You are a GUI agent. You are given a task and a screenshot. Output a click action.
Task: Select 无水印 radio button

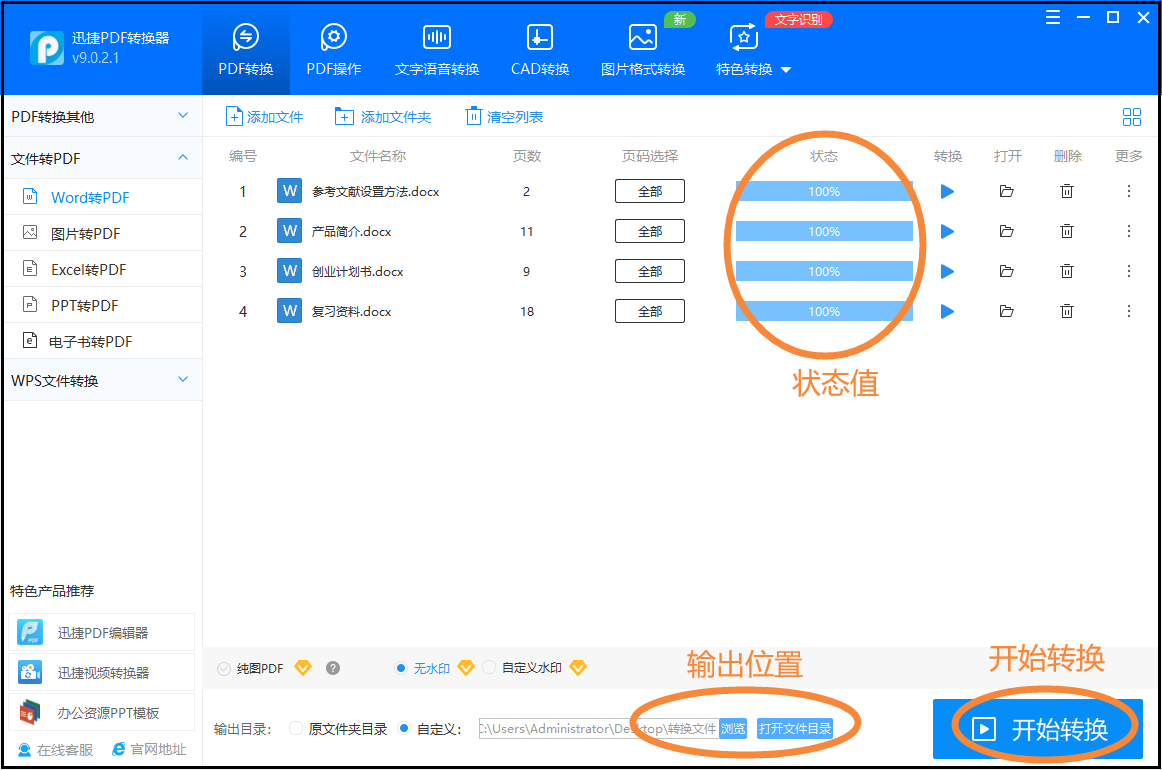(x=401, y=668)
